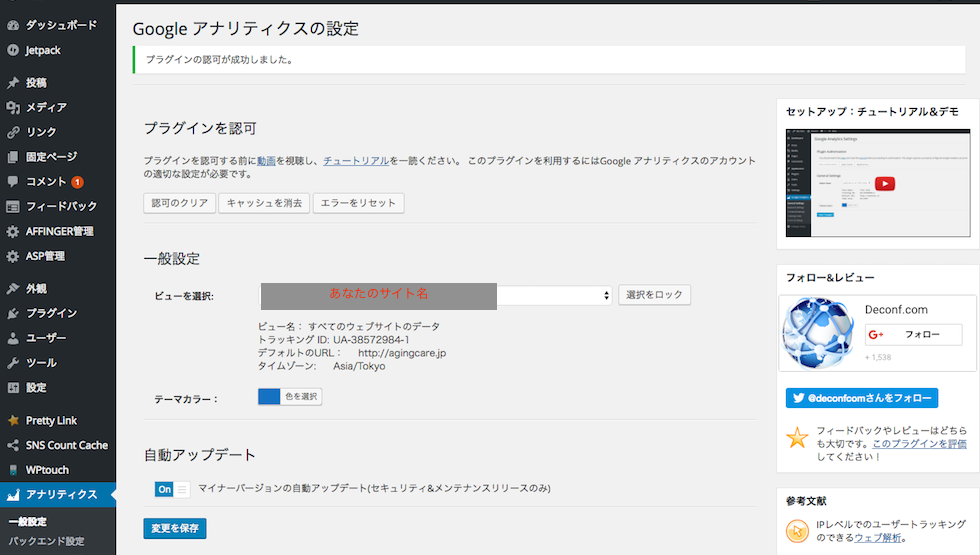Click the blue theme color swatch
This screenshot has width=980, height=555.
point(269,396)
